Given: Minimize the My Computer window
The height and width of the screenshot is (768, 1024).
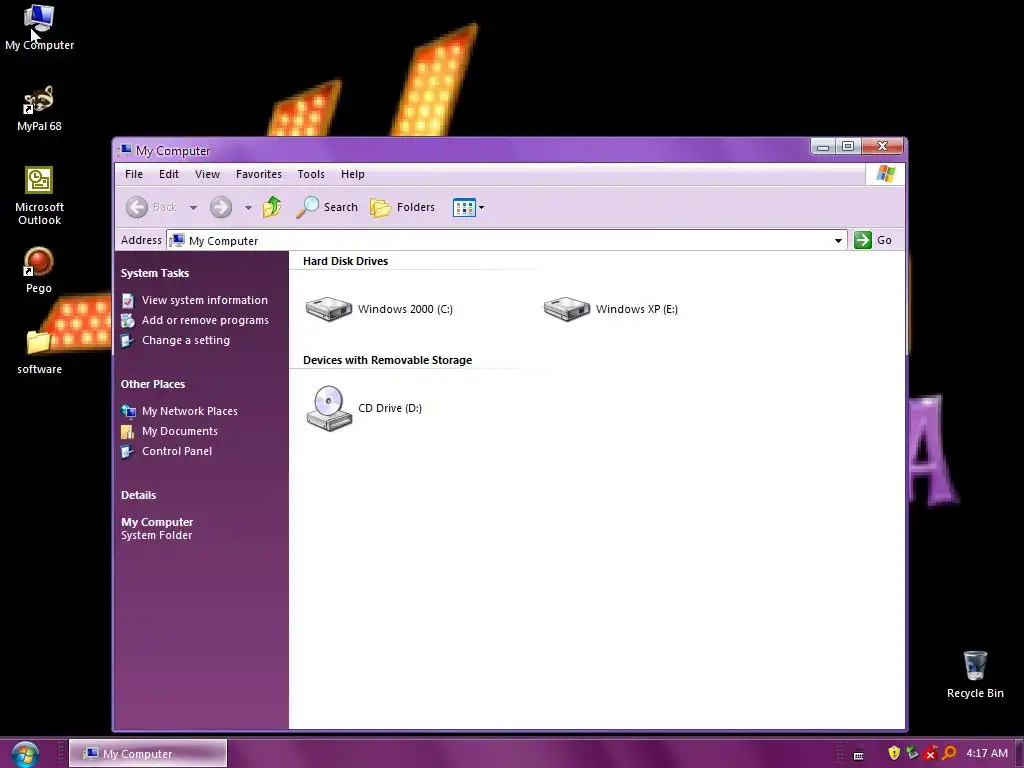Looking at the screenshot, I should coord(823,147).
